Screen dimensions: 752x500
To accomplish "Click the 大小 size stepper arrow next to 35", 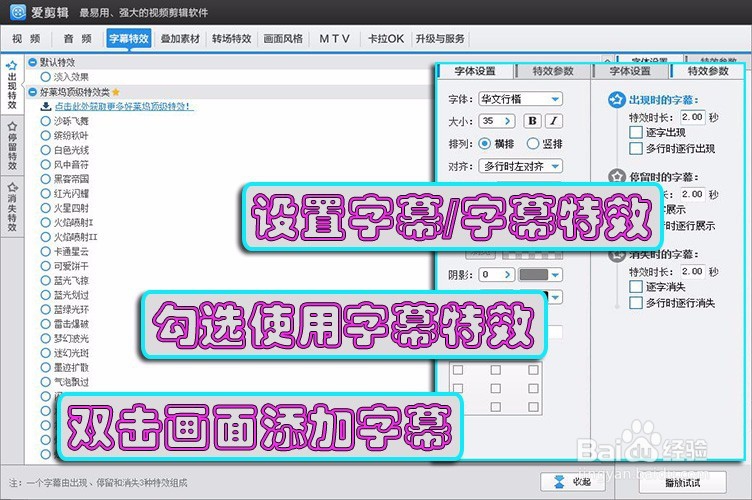I will click(508, 121).
